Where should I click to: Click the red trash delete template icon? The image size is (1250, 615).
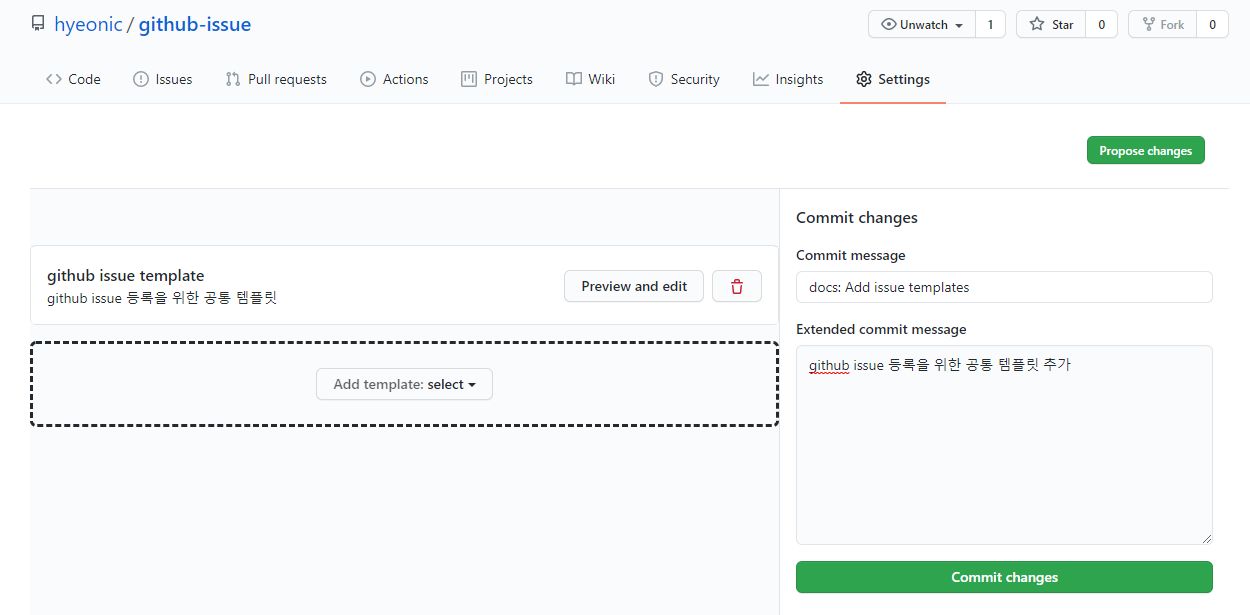(x=737, y=286)
